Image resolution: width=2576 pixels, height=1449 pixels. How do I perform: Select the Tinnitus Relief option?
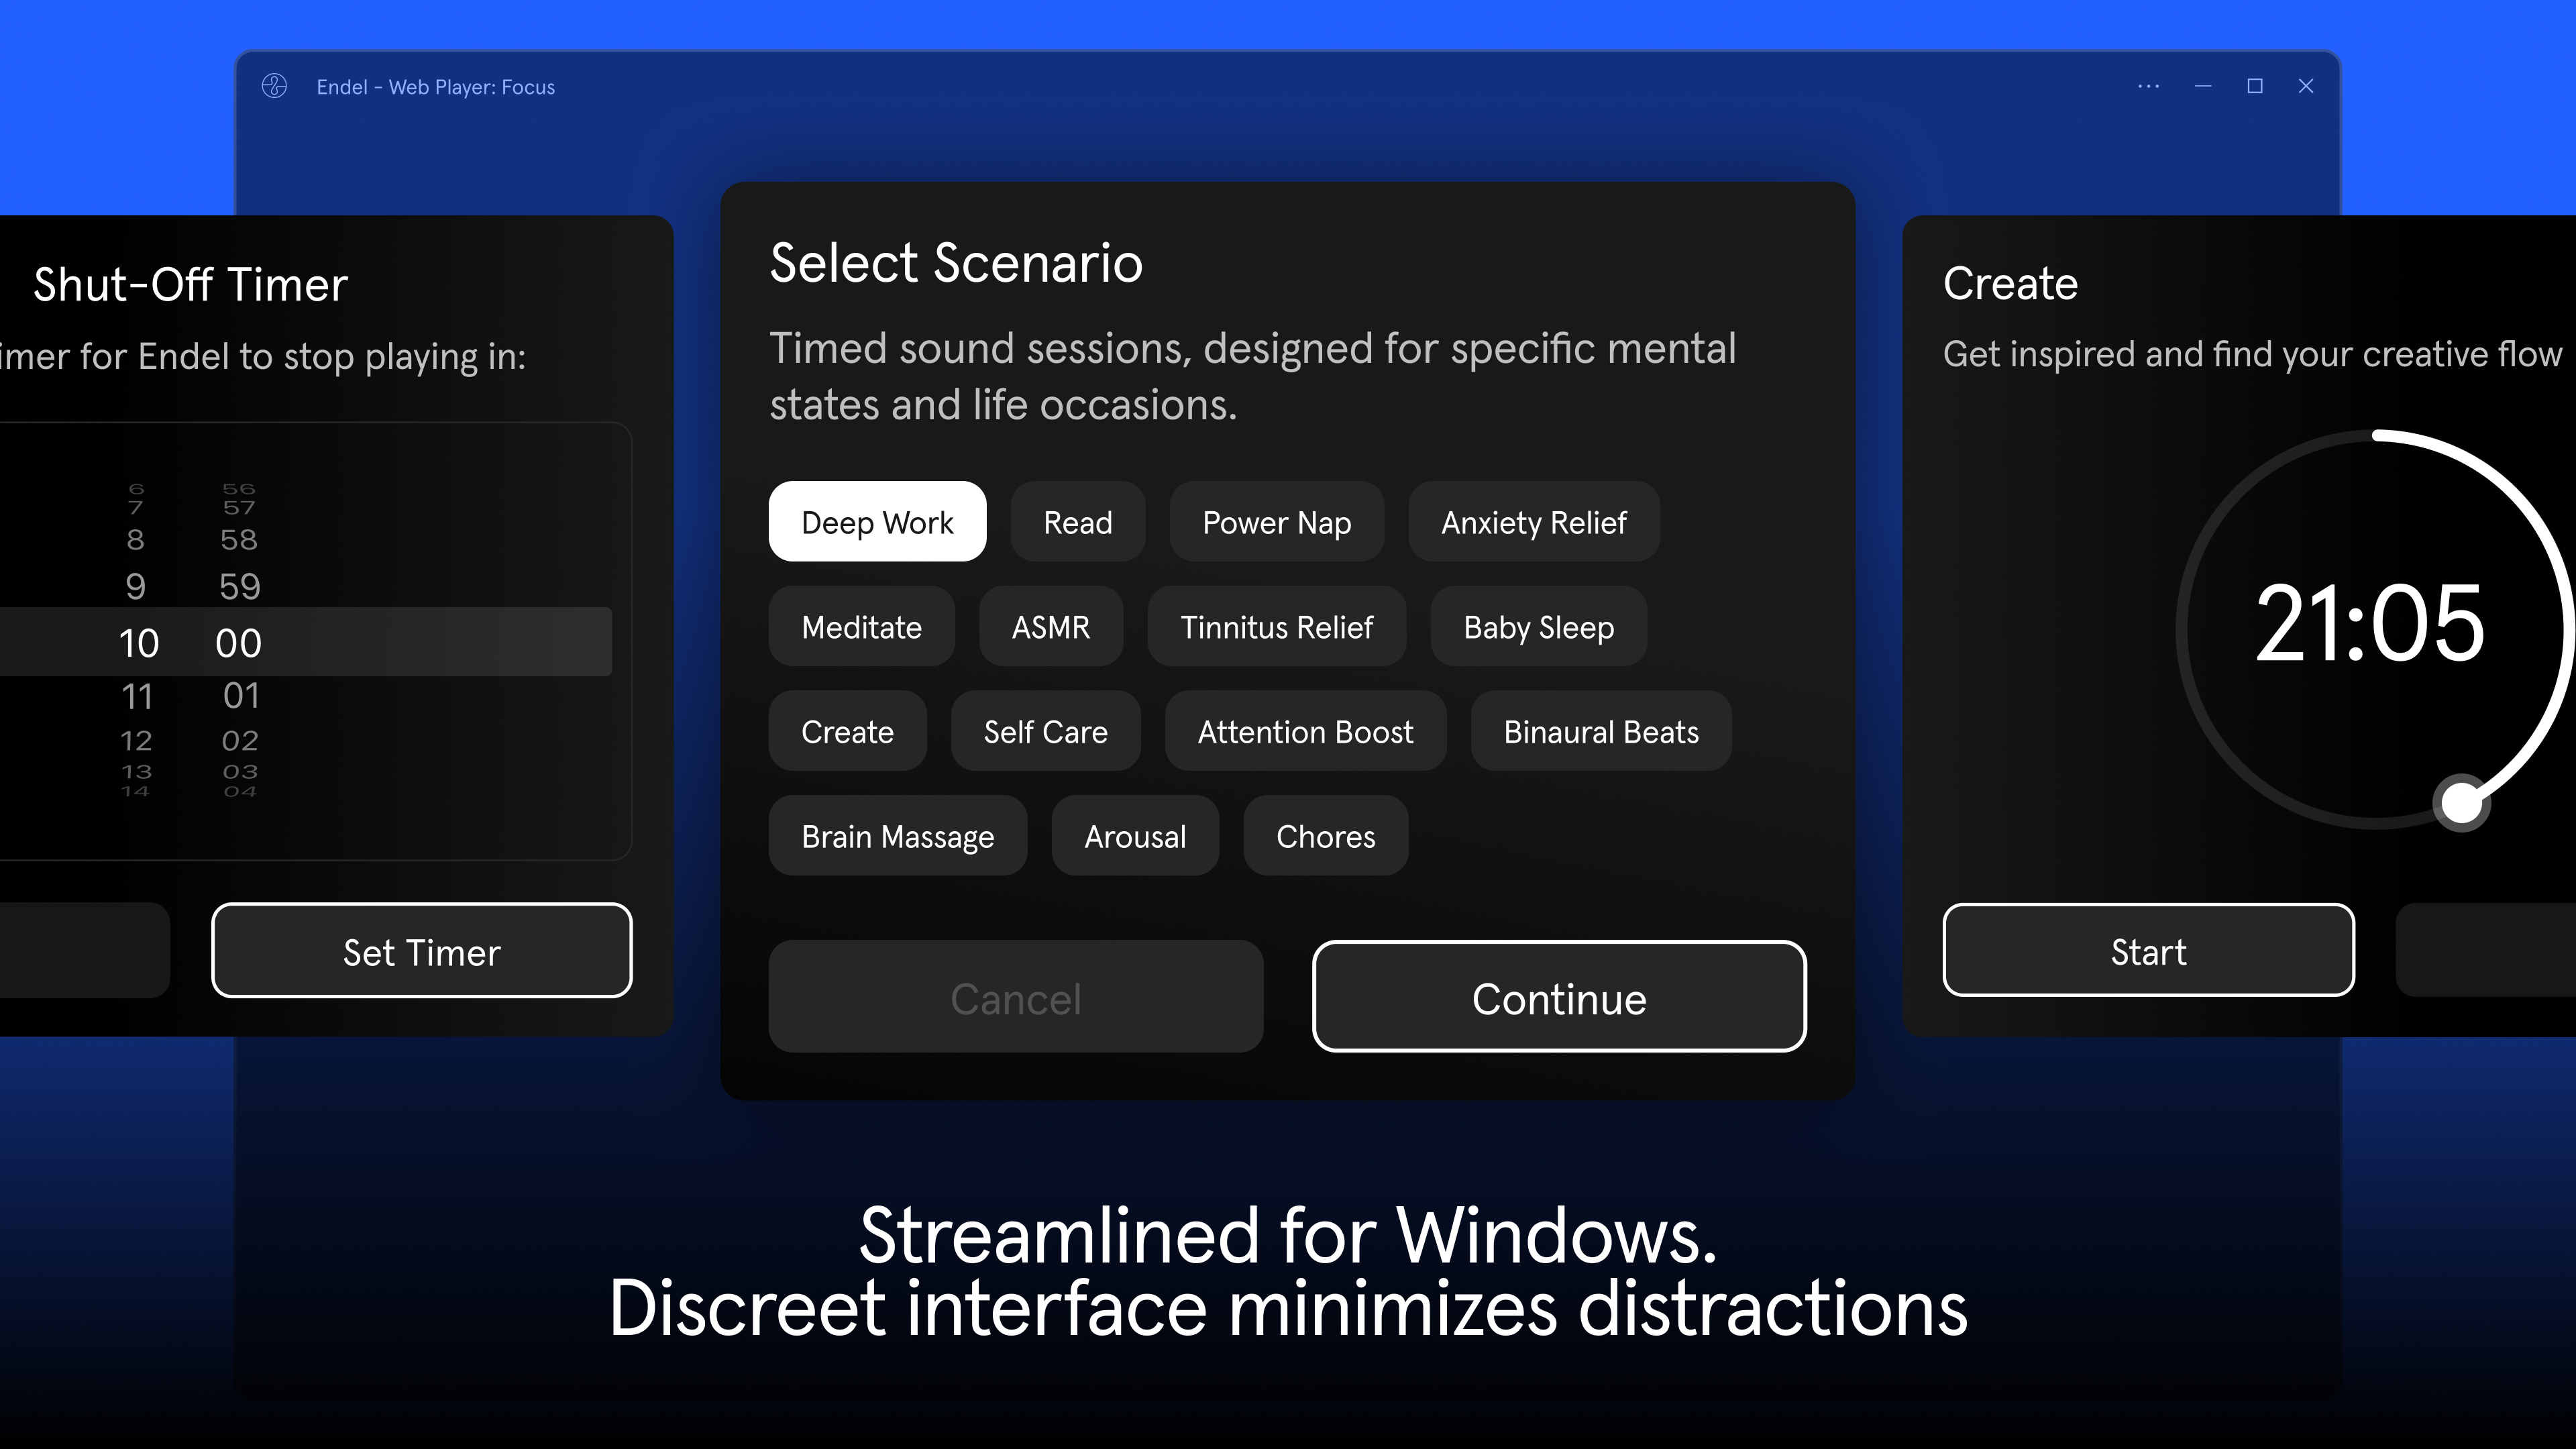(x=1276, y=627)
